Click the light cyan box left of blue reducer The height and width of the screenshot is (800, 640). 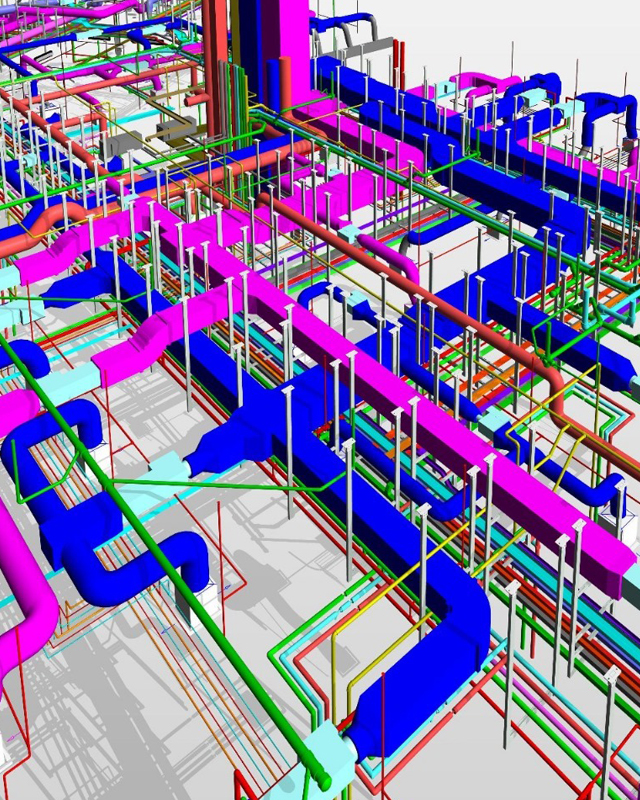point(165,470)
